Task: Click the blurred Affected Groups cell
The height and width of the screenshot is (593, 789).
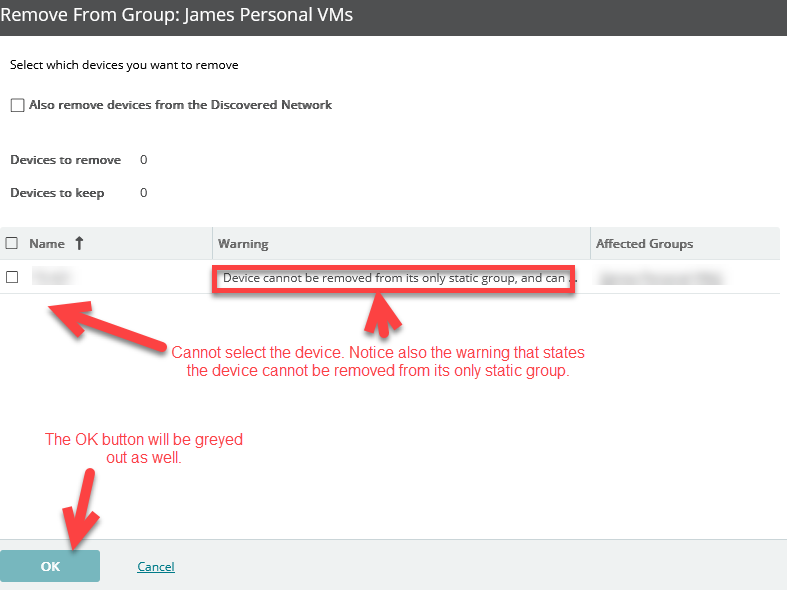Action: tap(661, 278)
